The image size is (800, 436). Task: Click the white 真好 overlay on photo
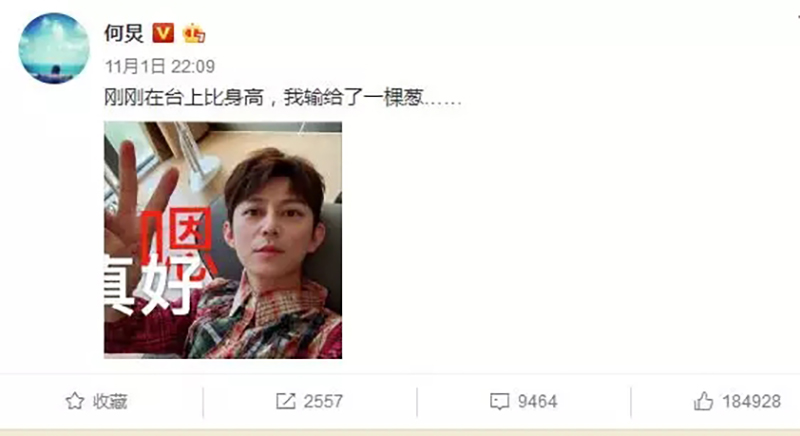click(x=153, y=285)
